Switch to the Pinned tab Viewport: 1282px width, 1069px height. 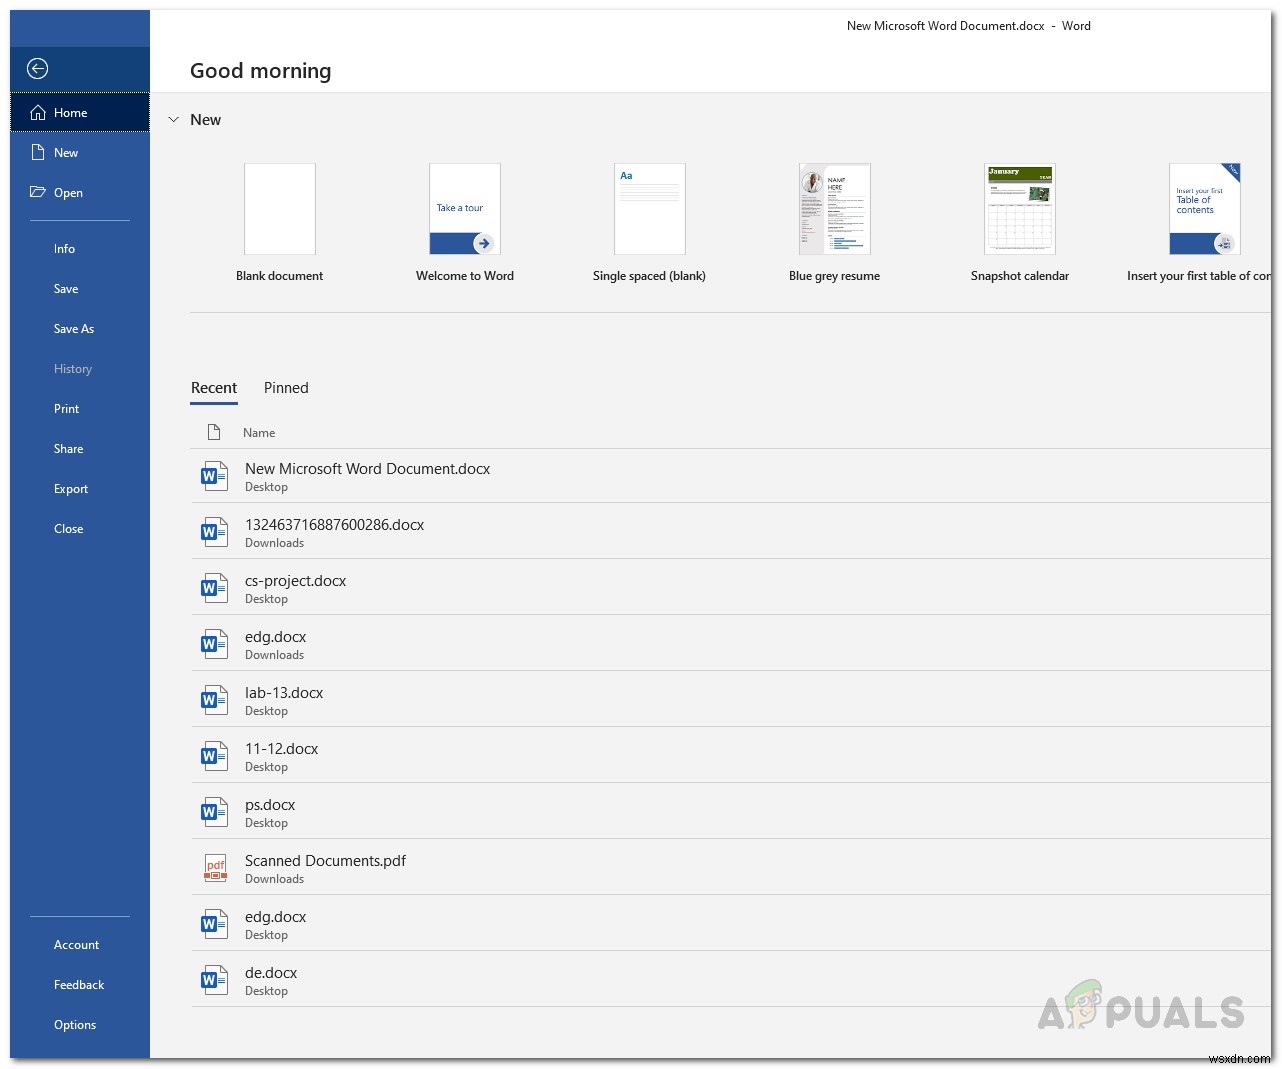click(x=286, y=388)
